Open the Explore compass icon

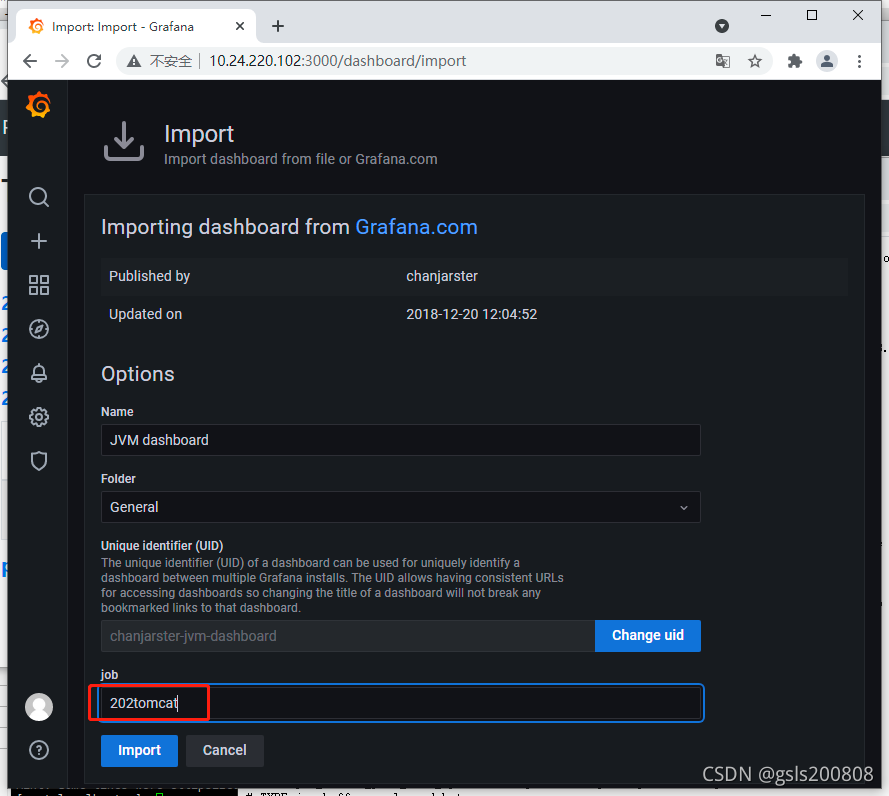coord(39,329)
